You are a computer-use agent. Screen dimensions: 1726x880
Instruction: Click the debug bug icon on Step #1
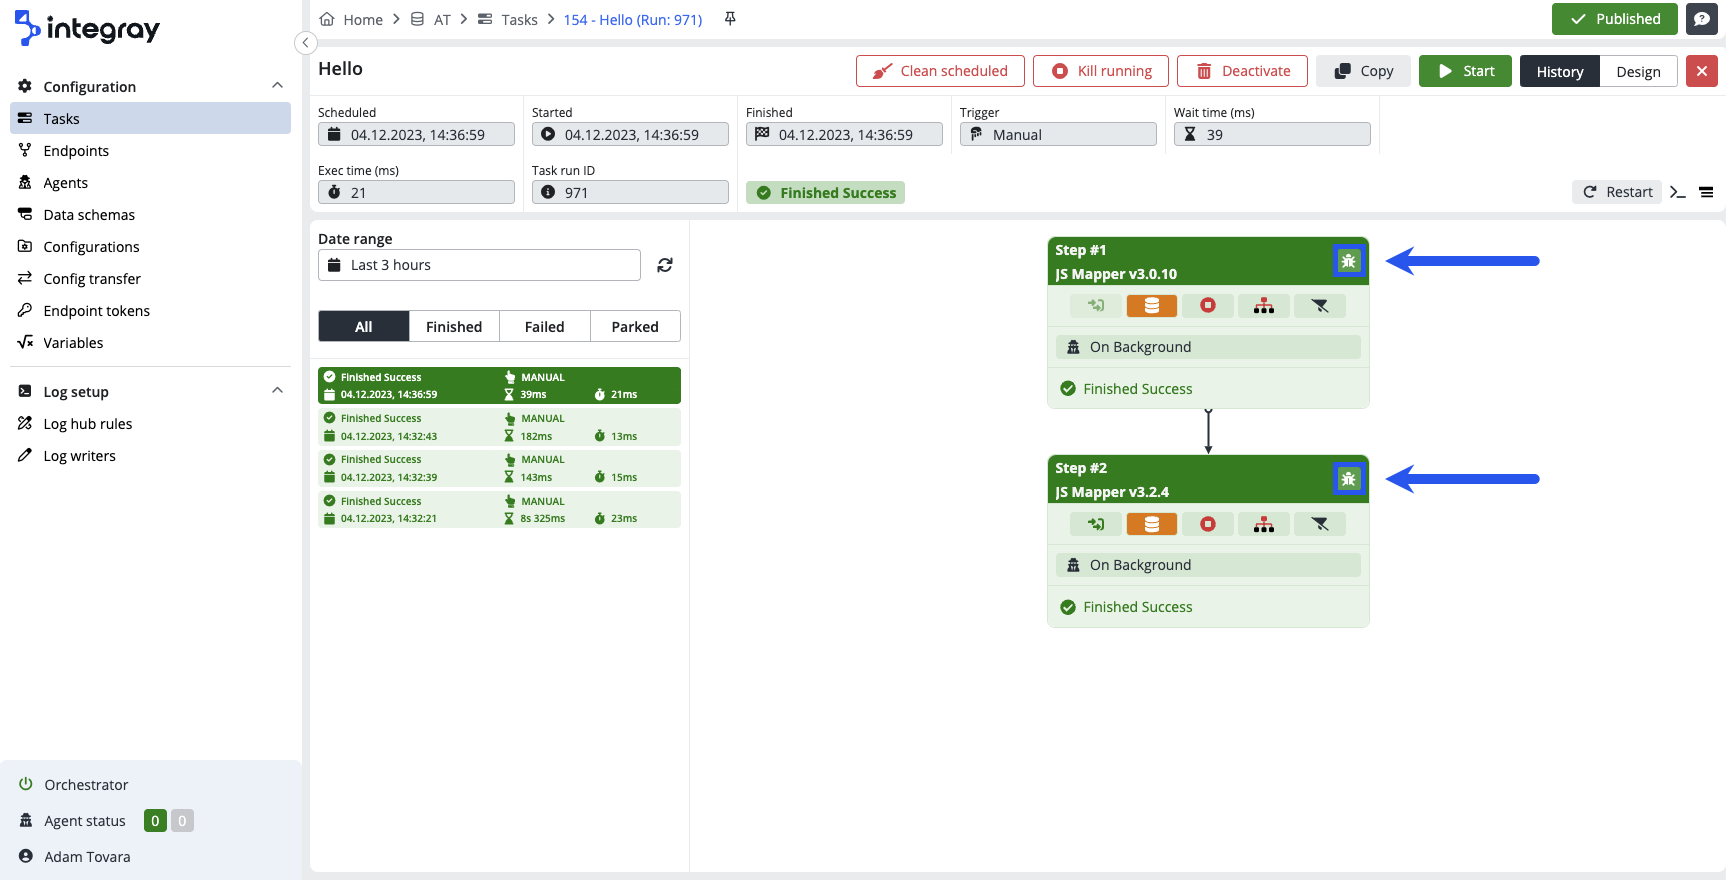click(x=1348, y=261)
